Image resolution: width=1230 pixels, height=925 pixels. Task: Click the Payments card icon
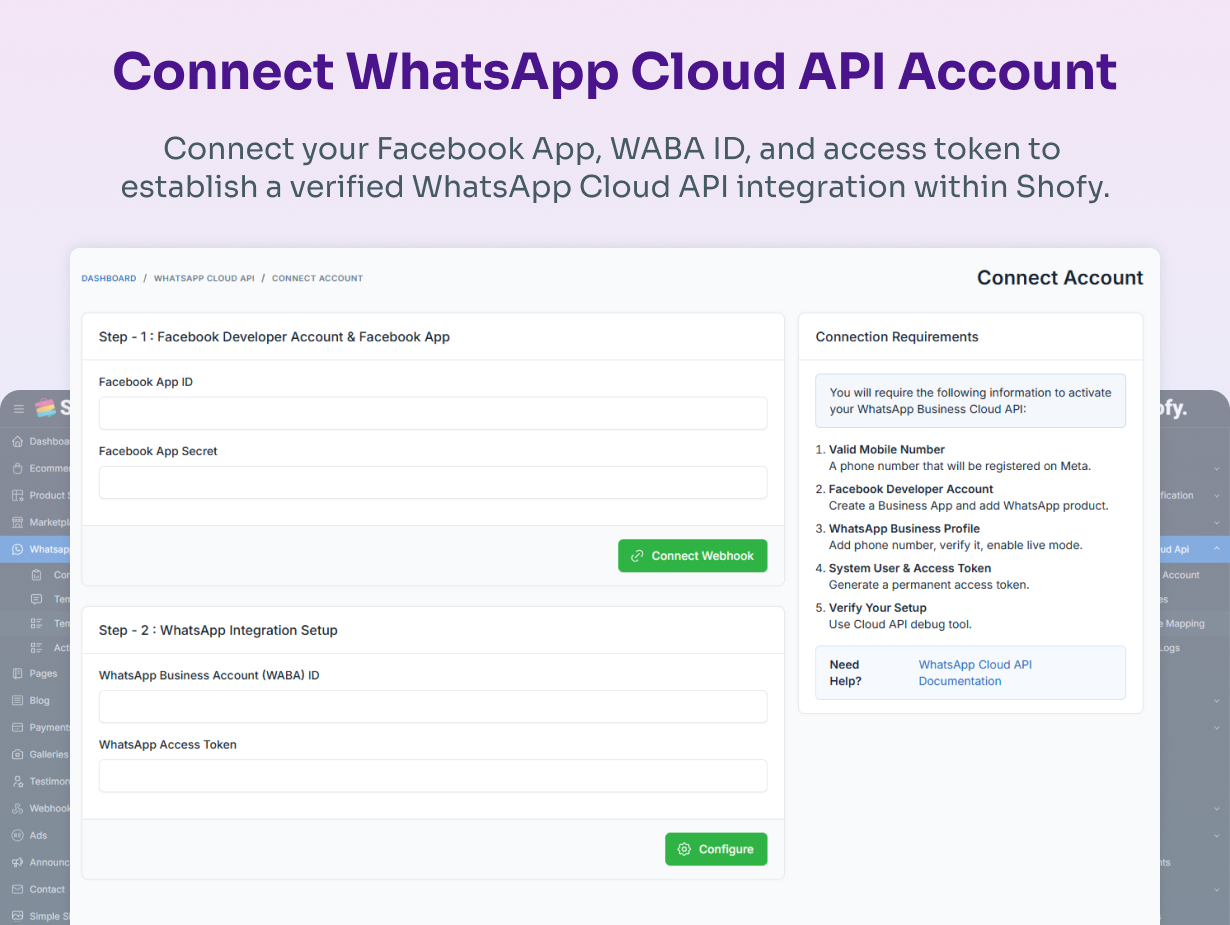click(x=16, y=727)
